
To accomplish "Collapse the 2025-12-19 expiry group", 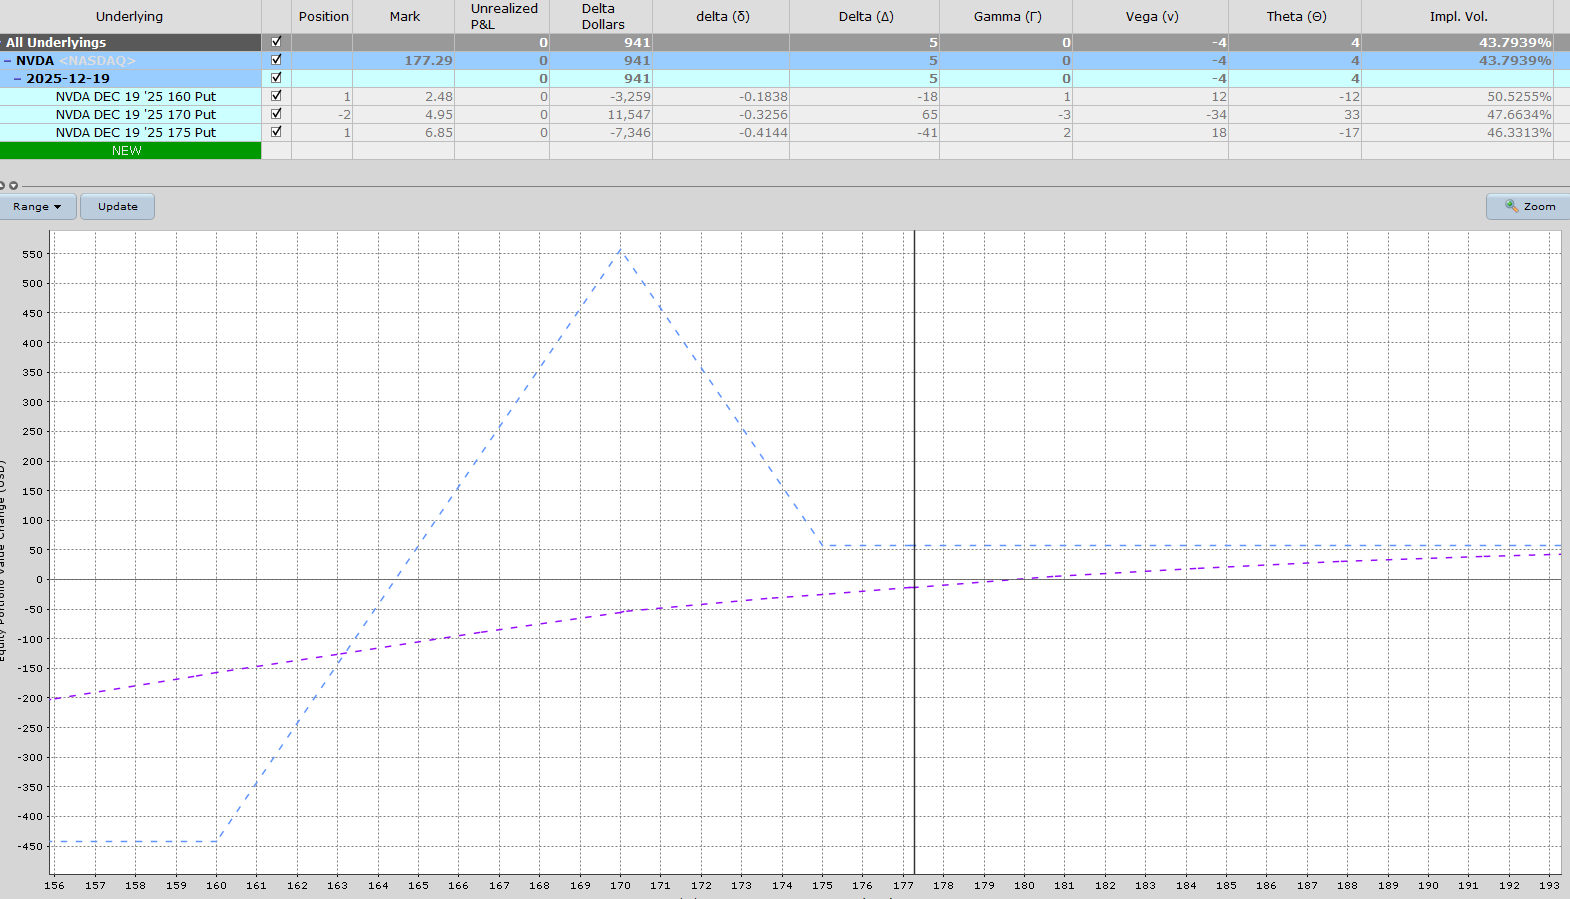I will point(18,79).
